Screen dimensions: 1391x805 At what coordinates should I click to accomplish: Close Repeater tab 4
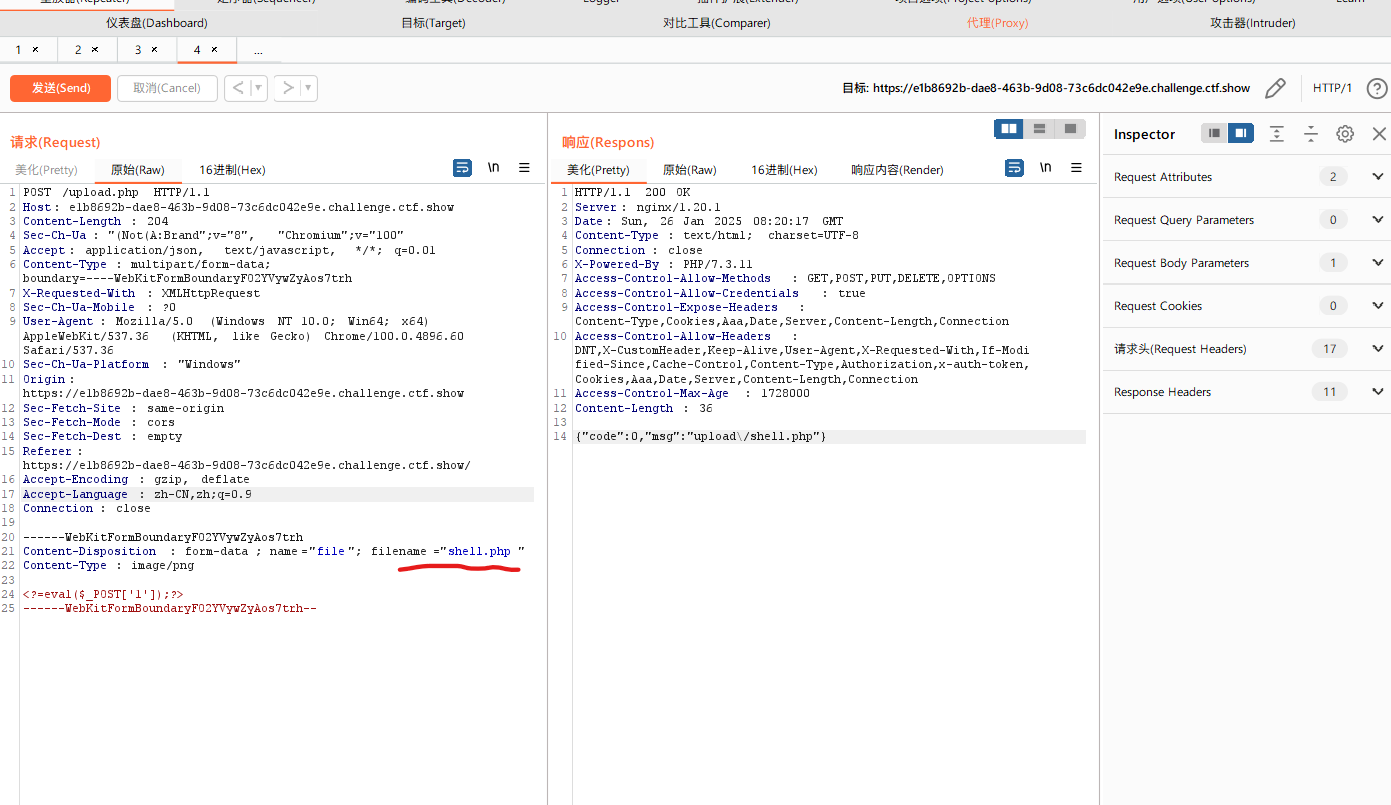[214, 49]
